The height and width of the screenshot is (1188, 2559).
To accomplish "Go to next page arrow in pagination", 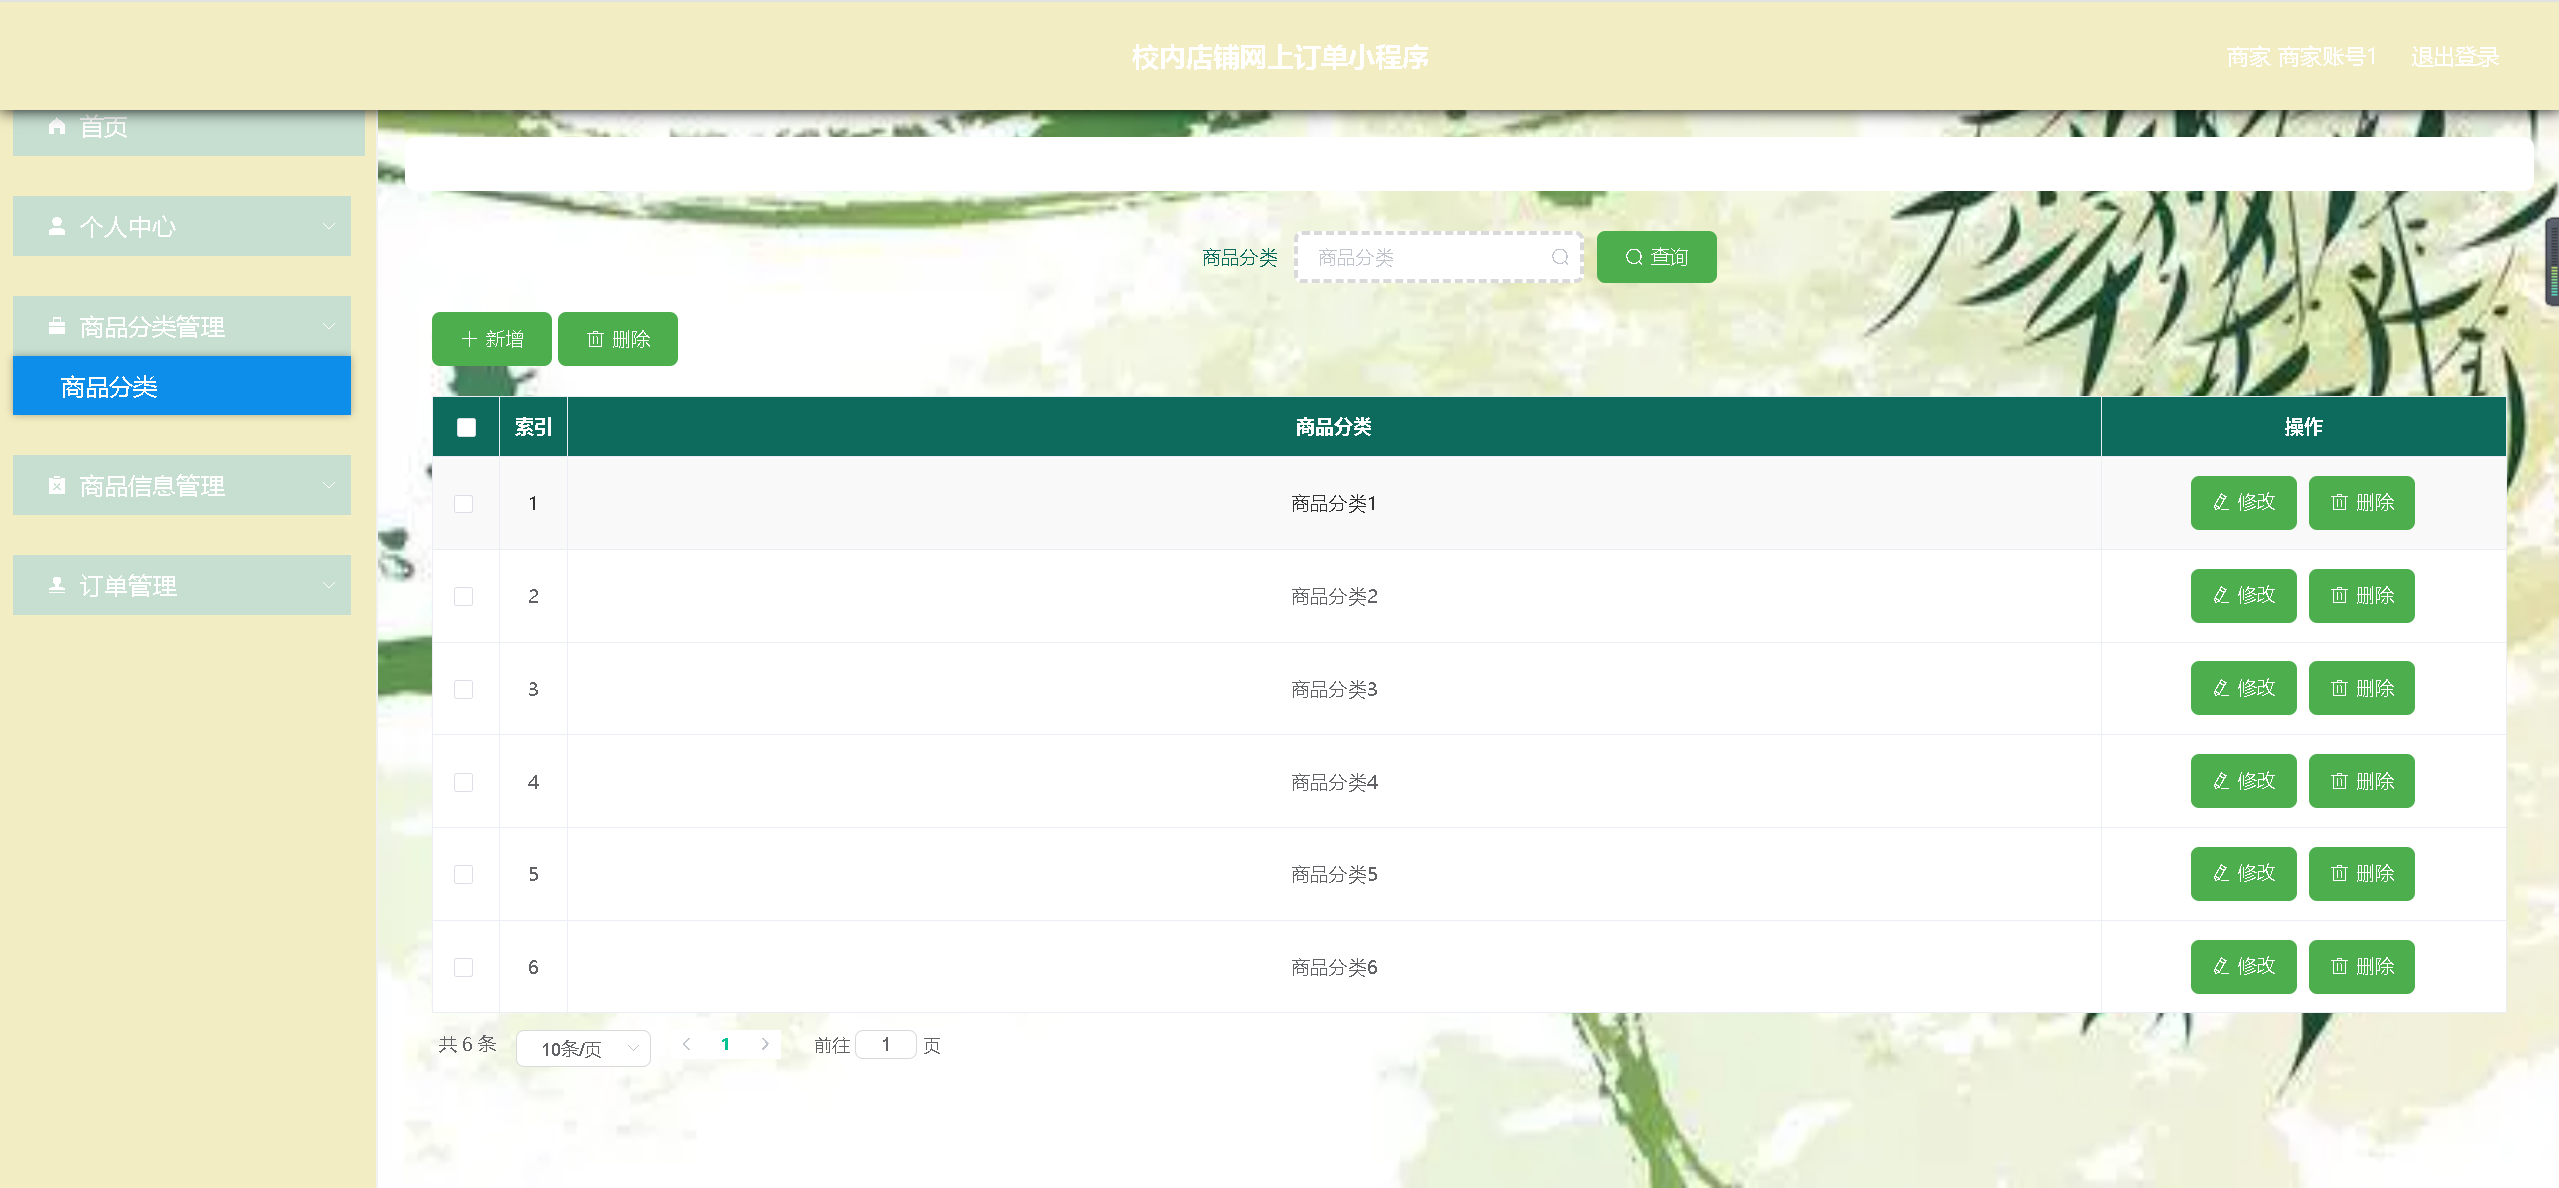I will click(765, 1044).
